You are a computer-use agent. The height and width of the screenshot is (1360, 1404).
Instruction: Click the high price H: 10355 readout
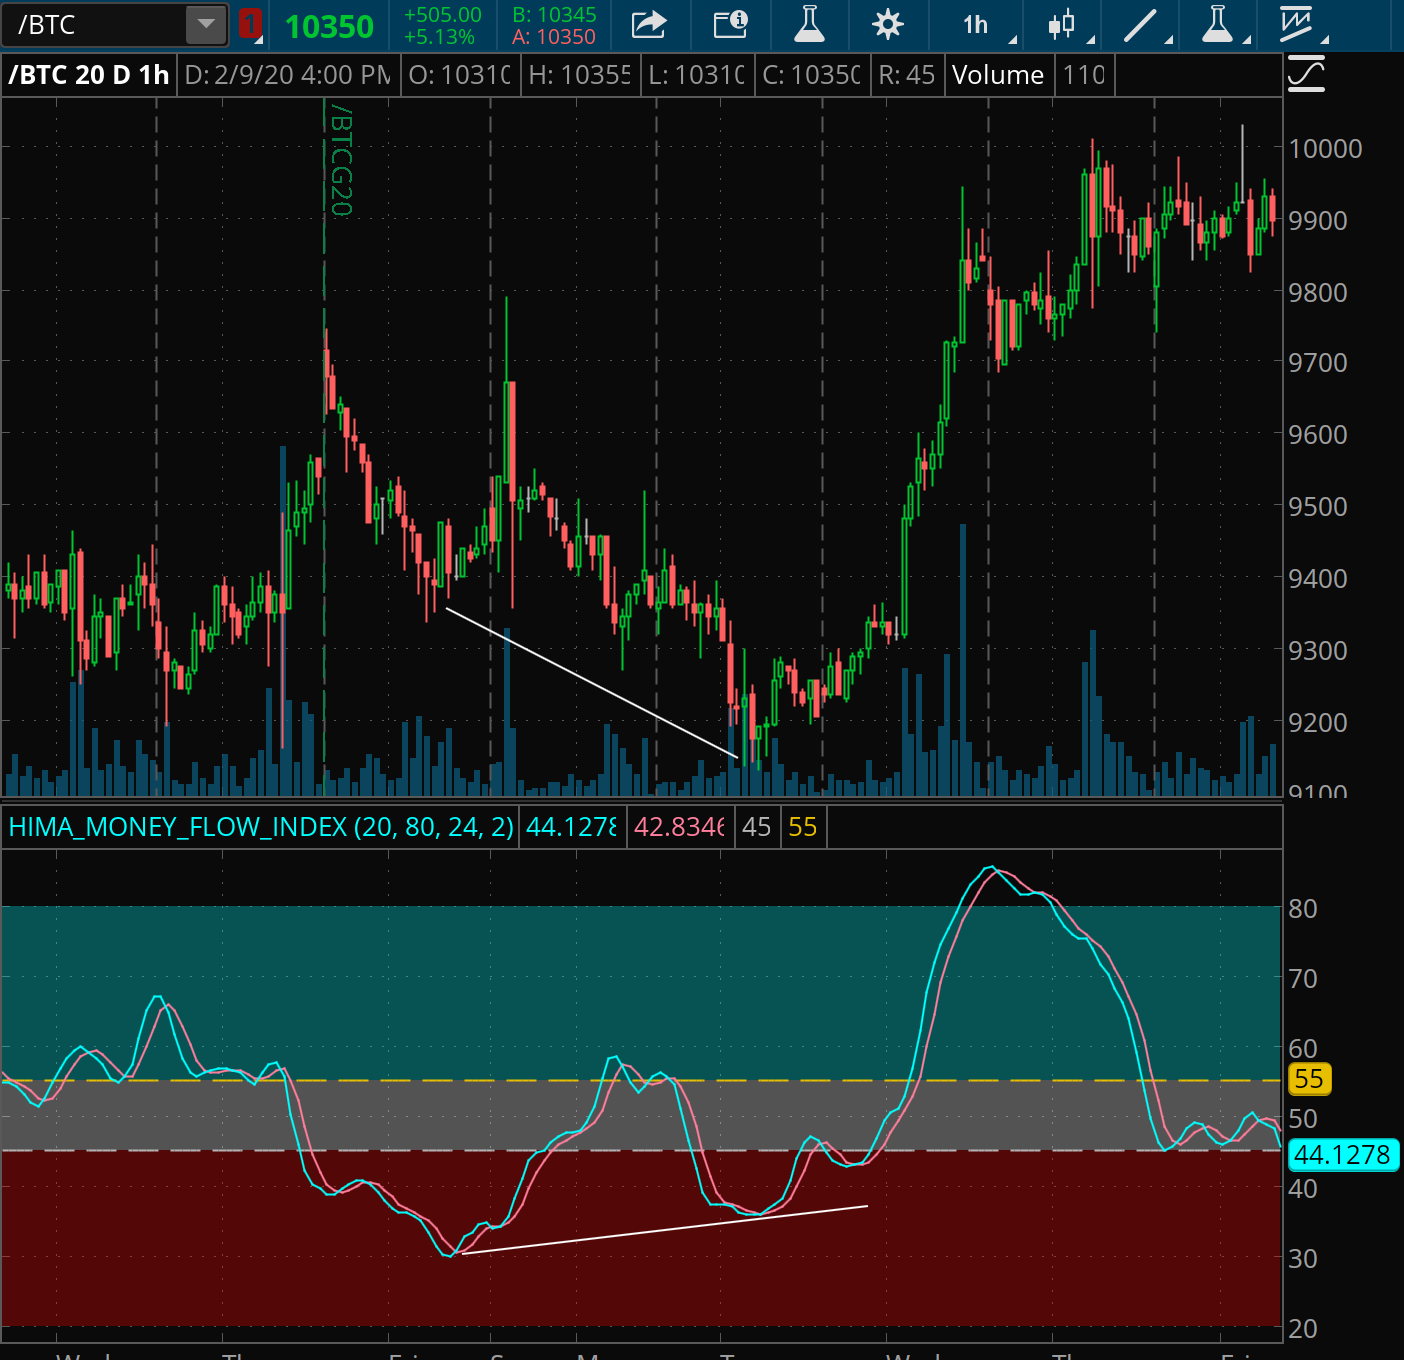point(580,75)
